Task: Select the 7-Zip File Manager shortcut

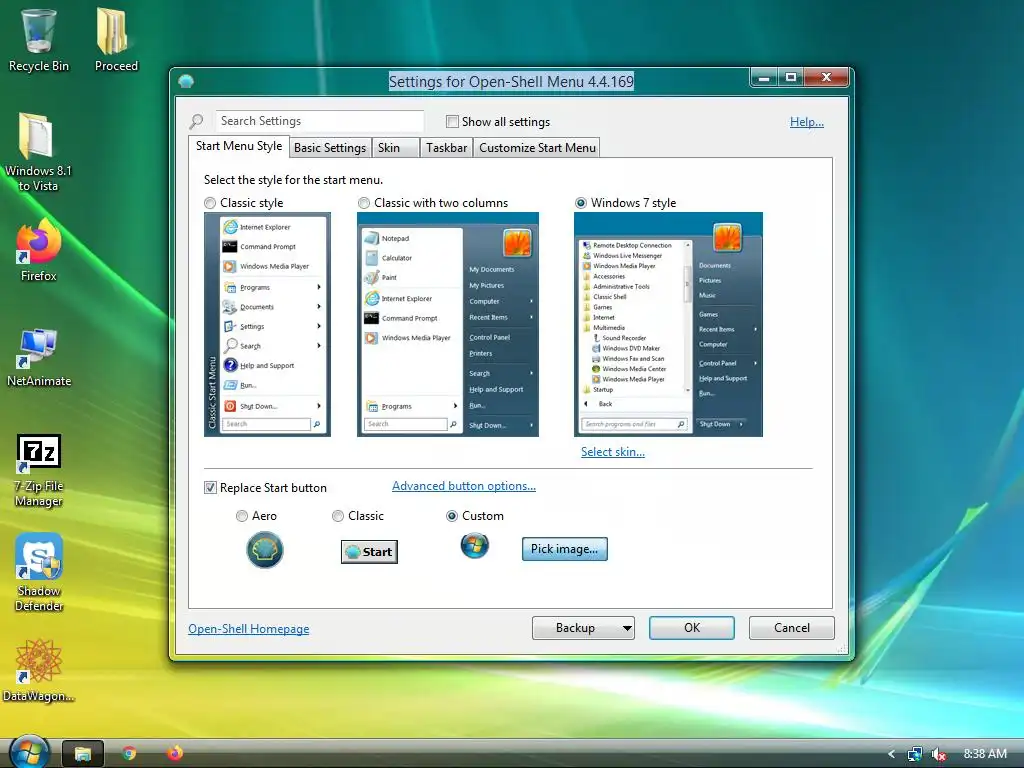Action: 39,470
